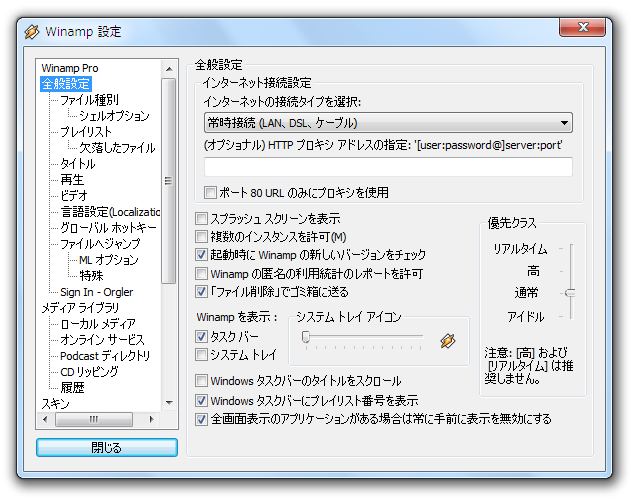Click the tree's scroll up arrow
Image resolution: width=633 pixels, height=500 pixels.
pyautogui.click(x=170, y=69)
